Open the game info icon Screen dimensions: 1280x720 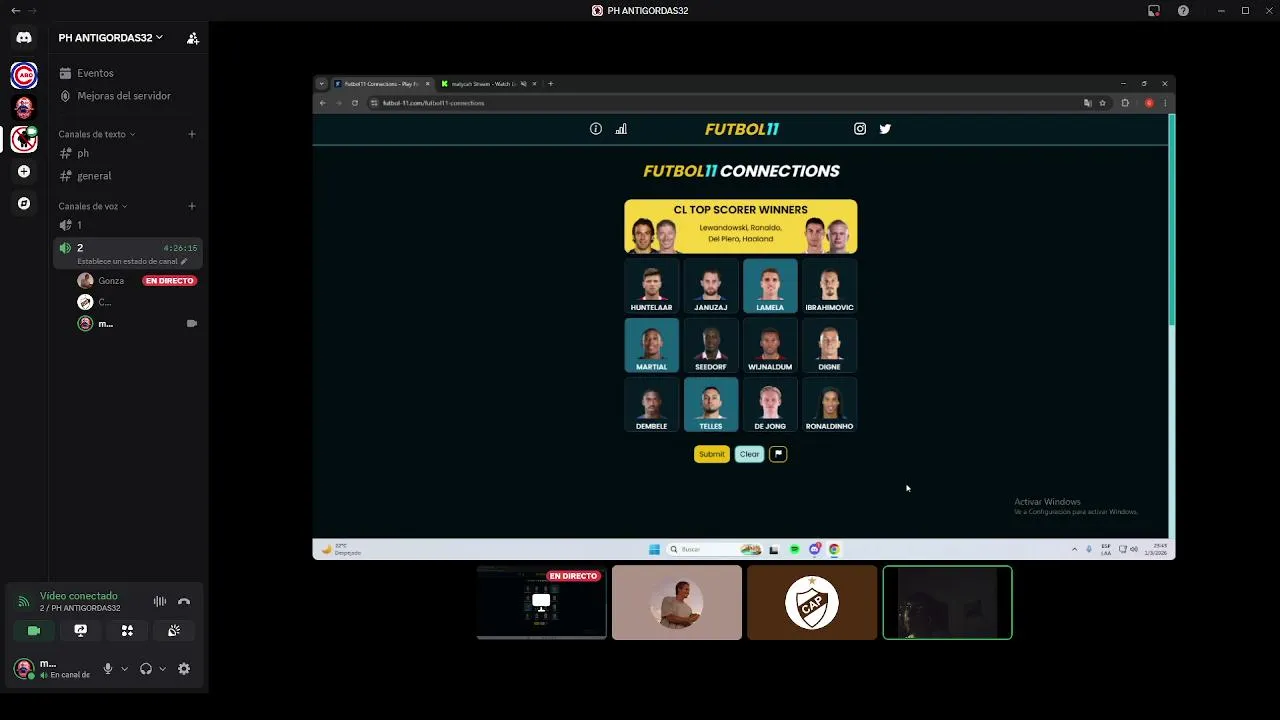[x=596, y=129]
